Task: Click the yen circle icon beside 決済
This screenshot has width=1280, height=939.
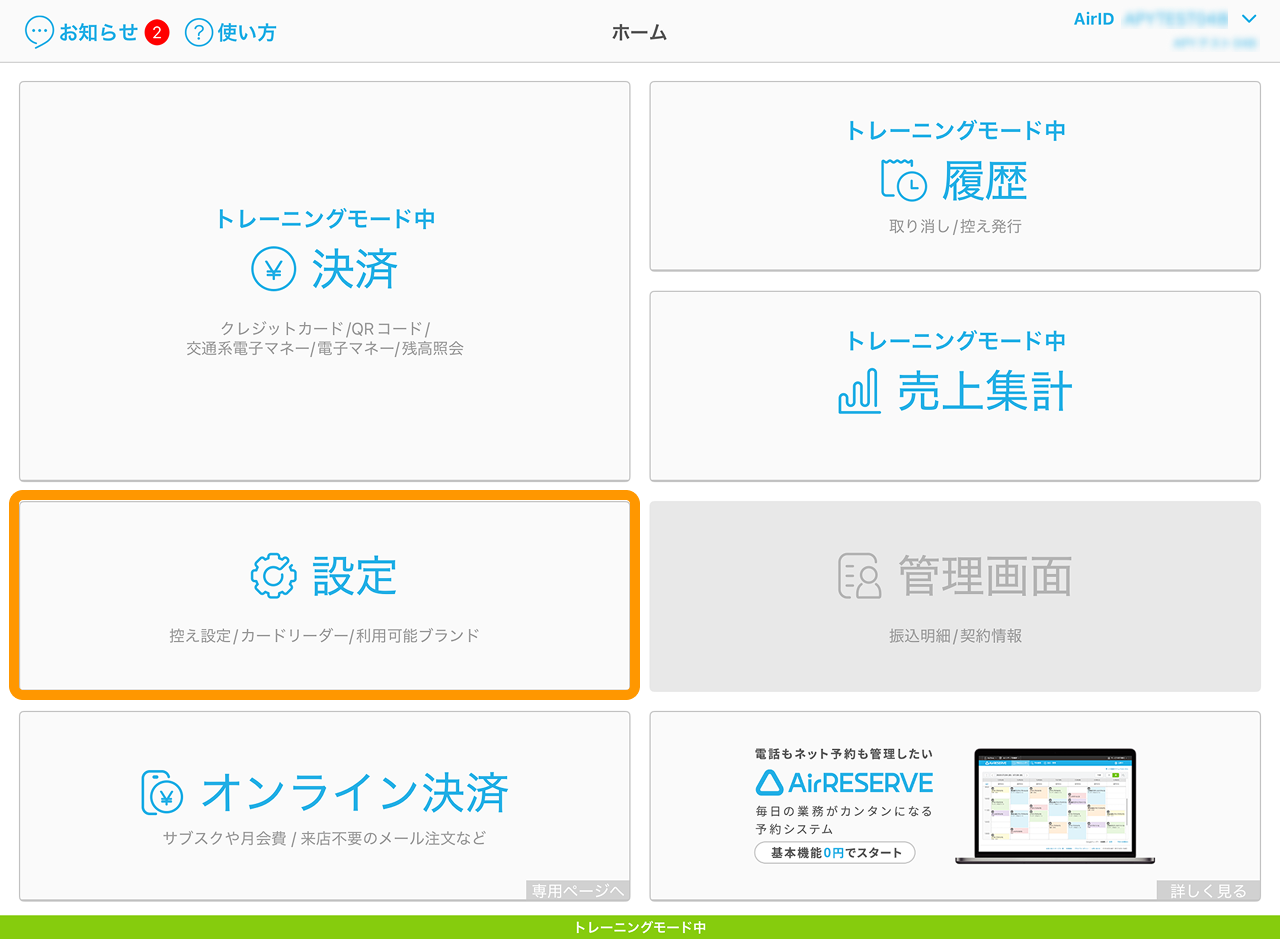Action: [x=273, y=269]
